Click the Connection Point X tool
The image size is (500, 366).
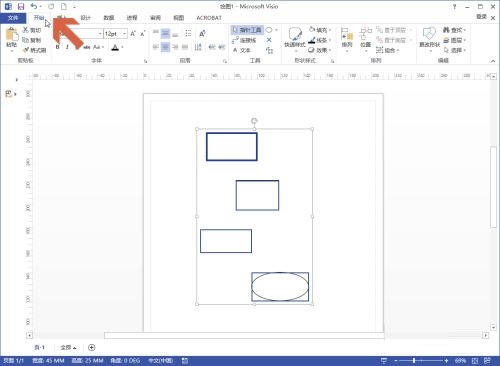click(269, 40)
